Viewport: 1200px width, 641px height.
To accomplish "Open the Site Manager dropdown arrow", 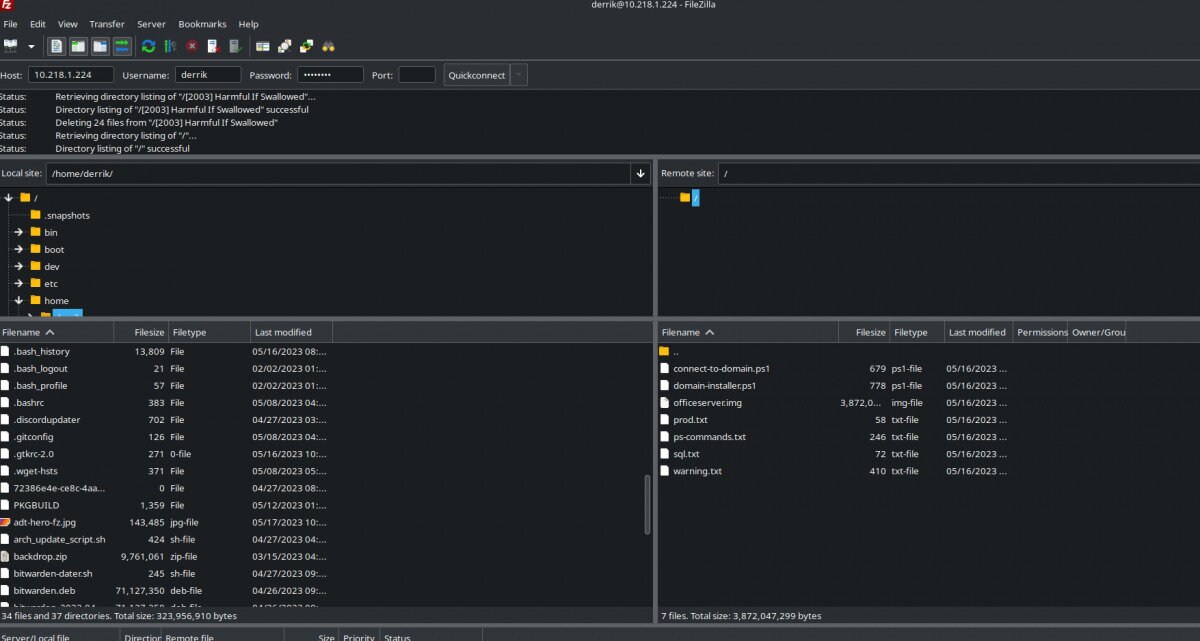I will pyautogui.click(x=31, y=46).
